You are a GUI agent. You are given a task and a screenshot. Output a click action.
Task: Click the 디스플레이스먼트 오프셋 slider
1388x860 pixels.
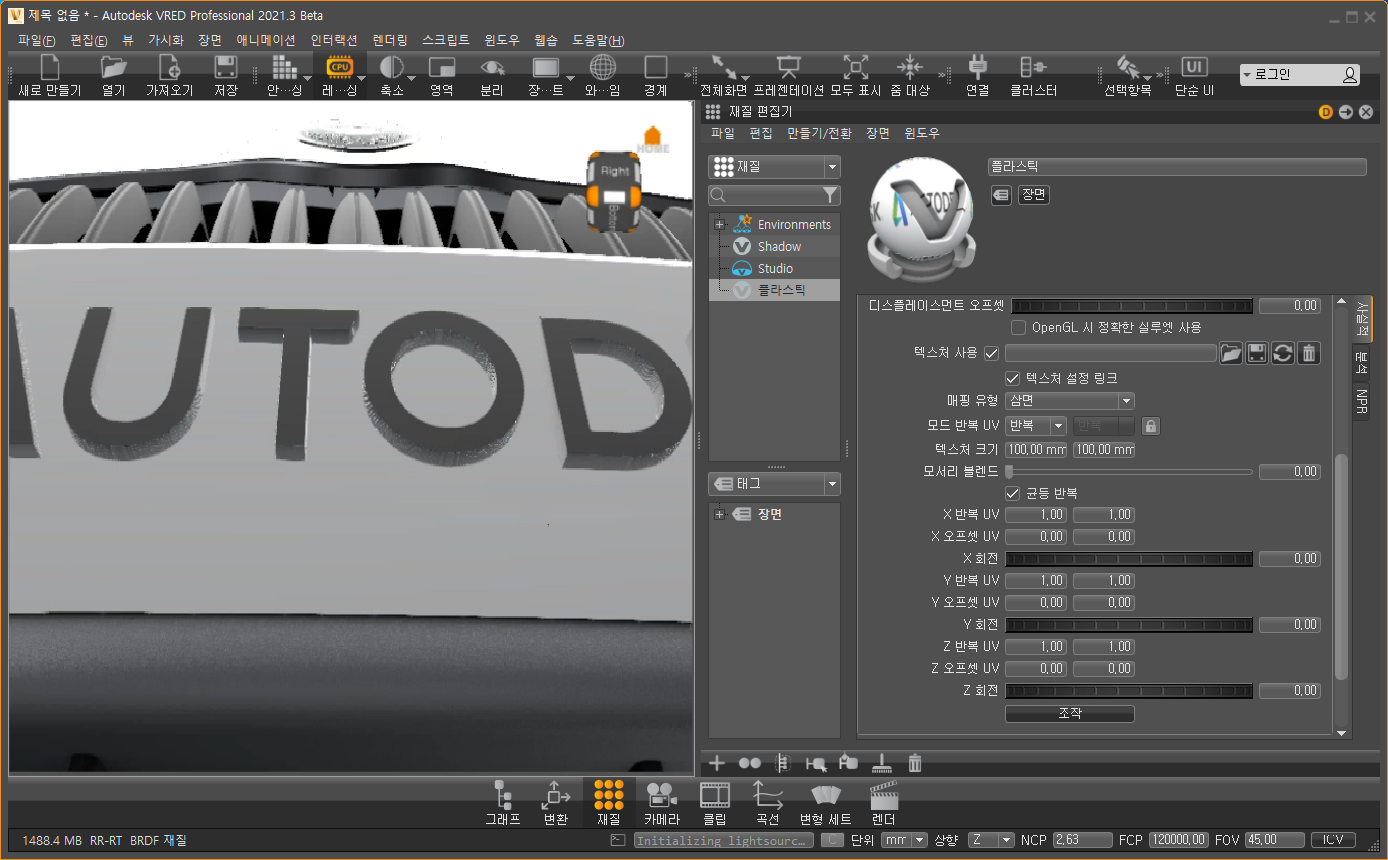[x=1130, y=306]
